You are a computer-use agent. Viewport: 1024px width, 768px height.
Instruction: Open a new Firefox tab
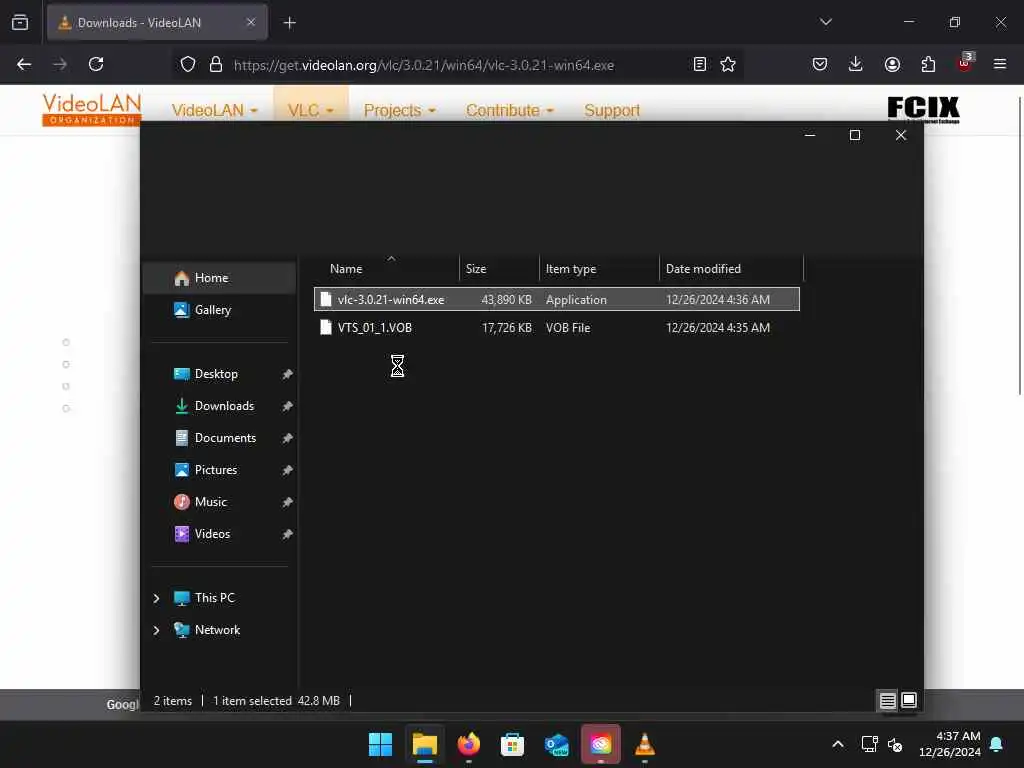[x=289, y=23]
